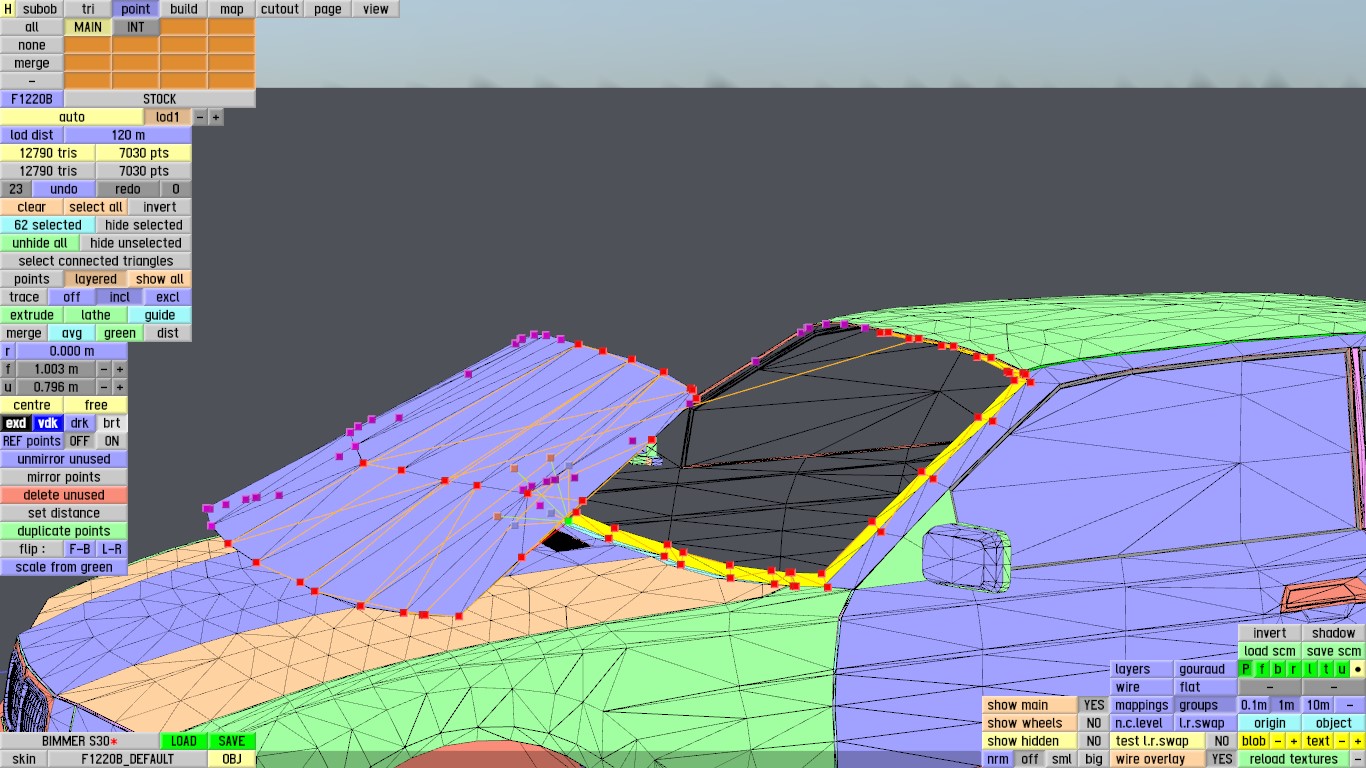
Task: Toggle the test l.r.swap NO switch
Action: tap(1221, 741)
